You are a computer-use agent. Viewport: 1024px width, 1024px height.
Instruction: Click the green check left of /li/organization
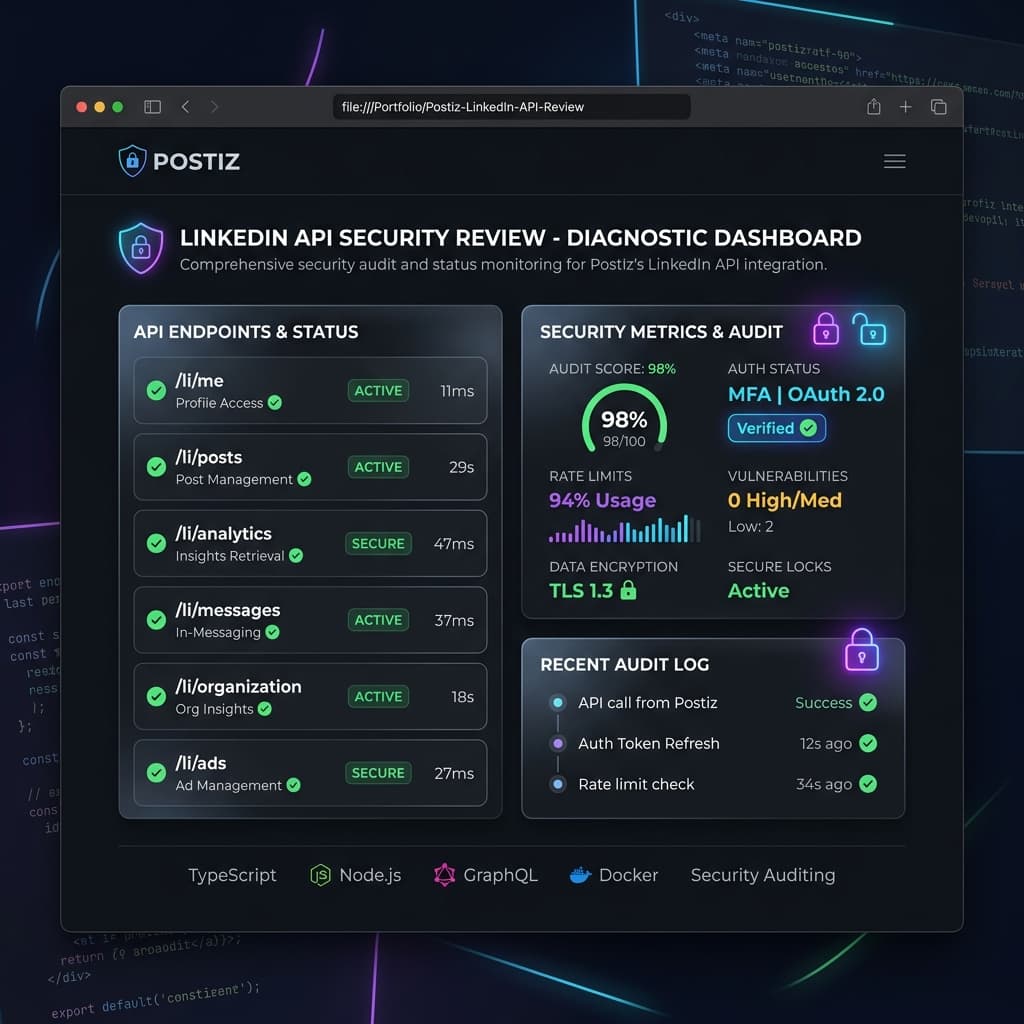[156, 697]
